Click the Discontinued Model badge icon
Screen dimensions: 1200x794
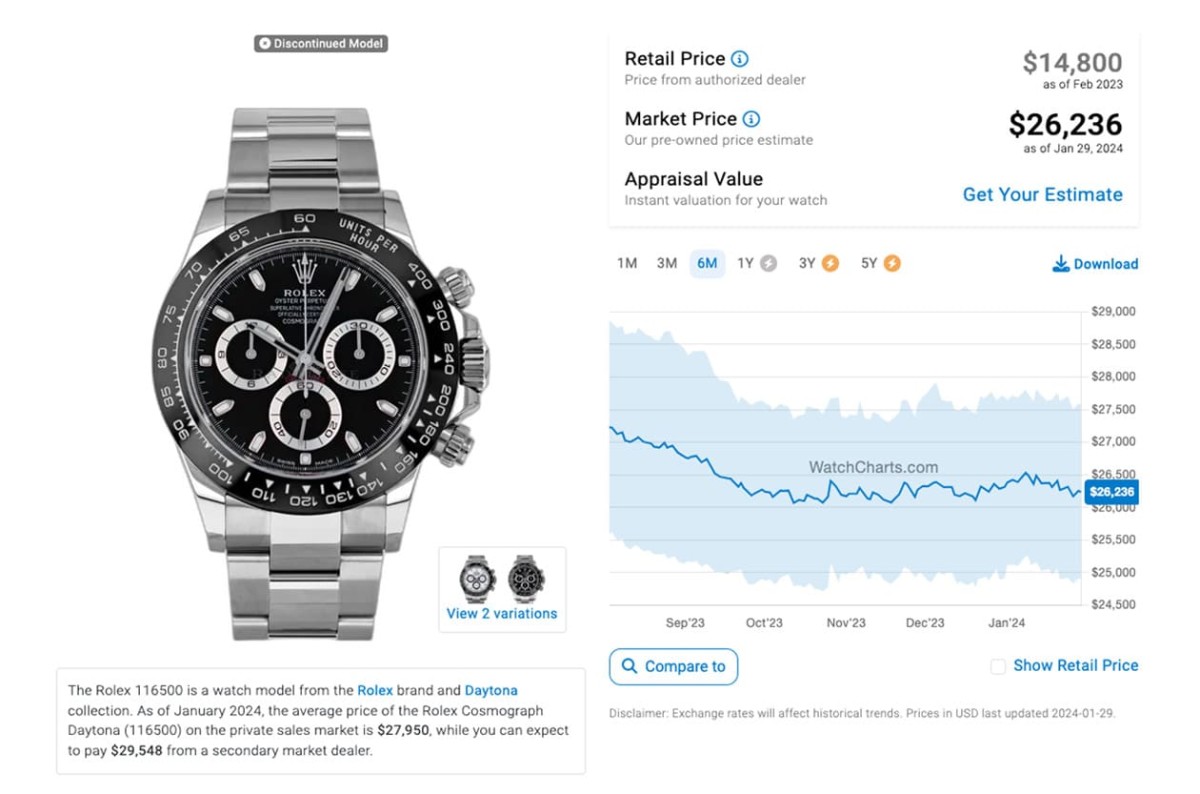click(x=264, y=44)
